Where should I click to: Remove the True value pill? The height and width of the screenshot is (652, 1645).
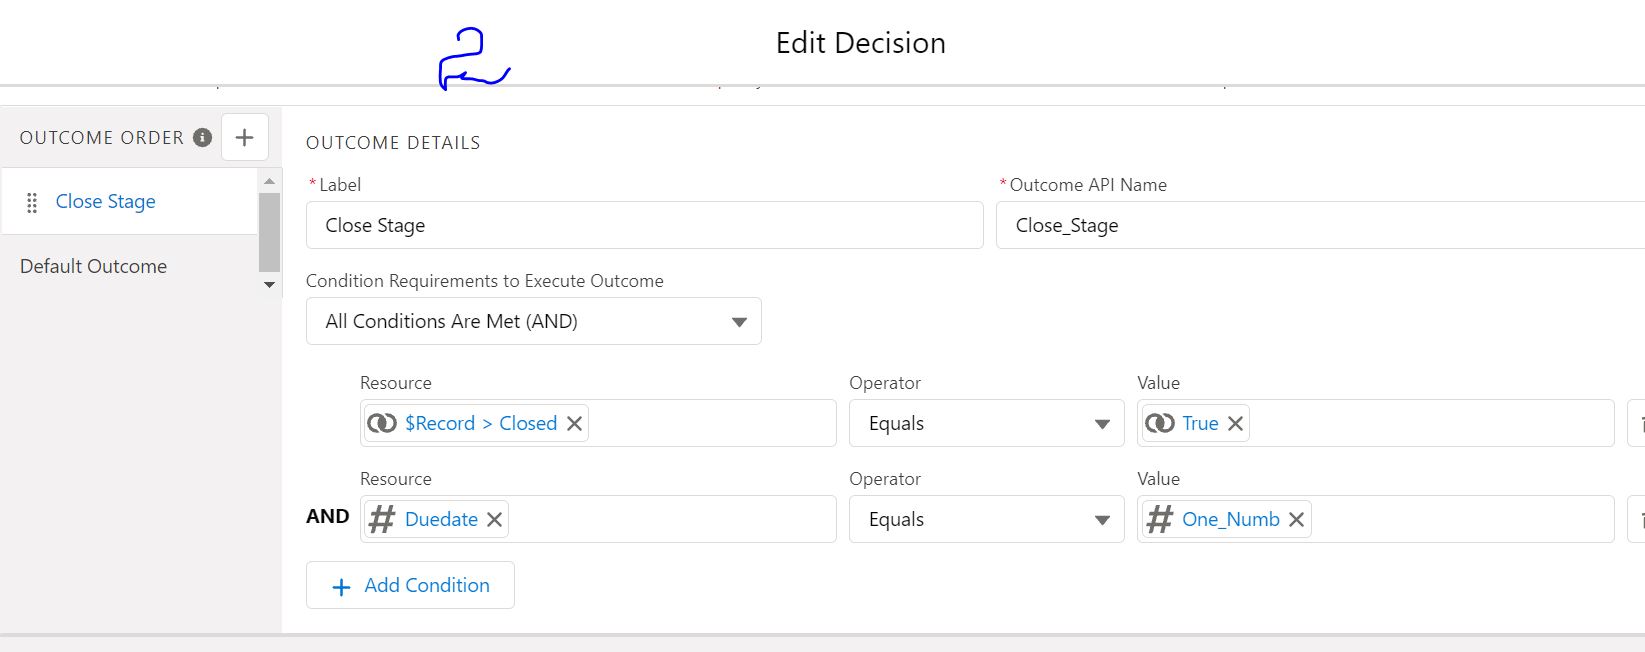tap(1236, 423)
